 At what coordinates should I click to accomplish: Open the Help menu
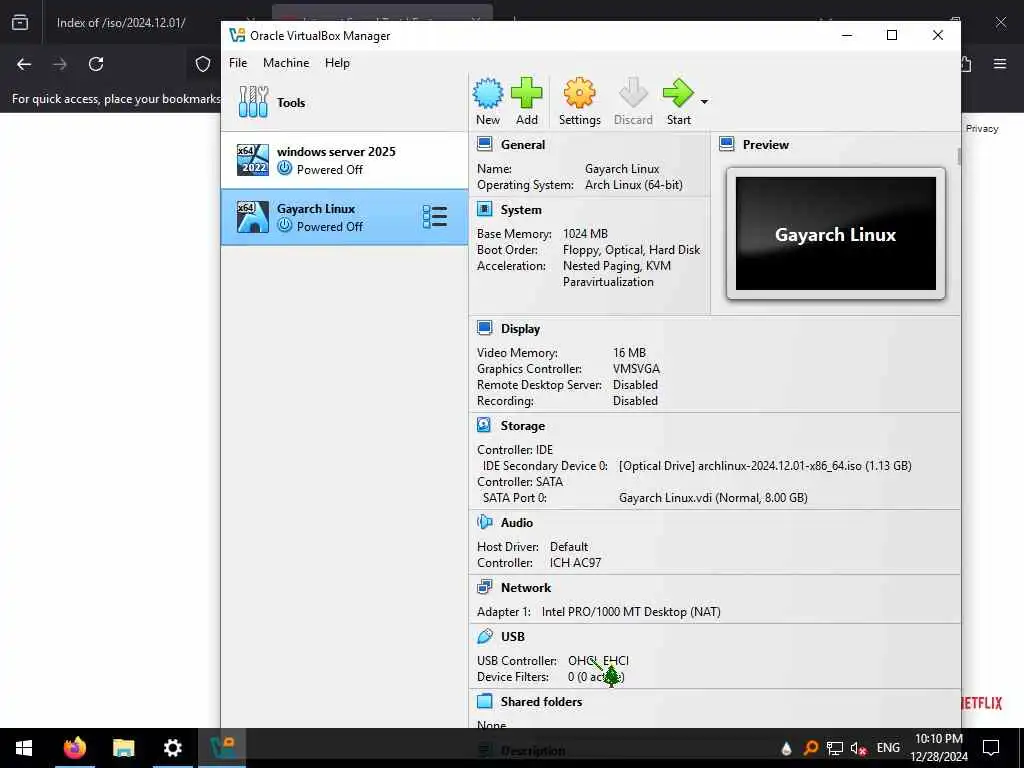pos(337,63)
